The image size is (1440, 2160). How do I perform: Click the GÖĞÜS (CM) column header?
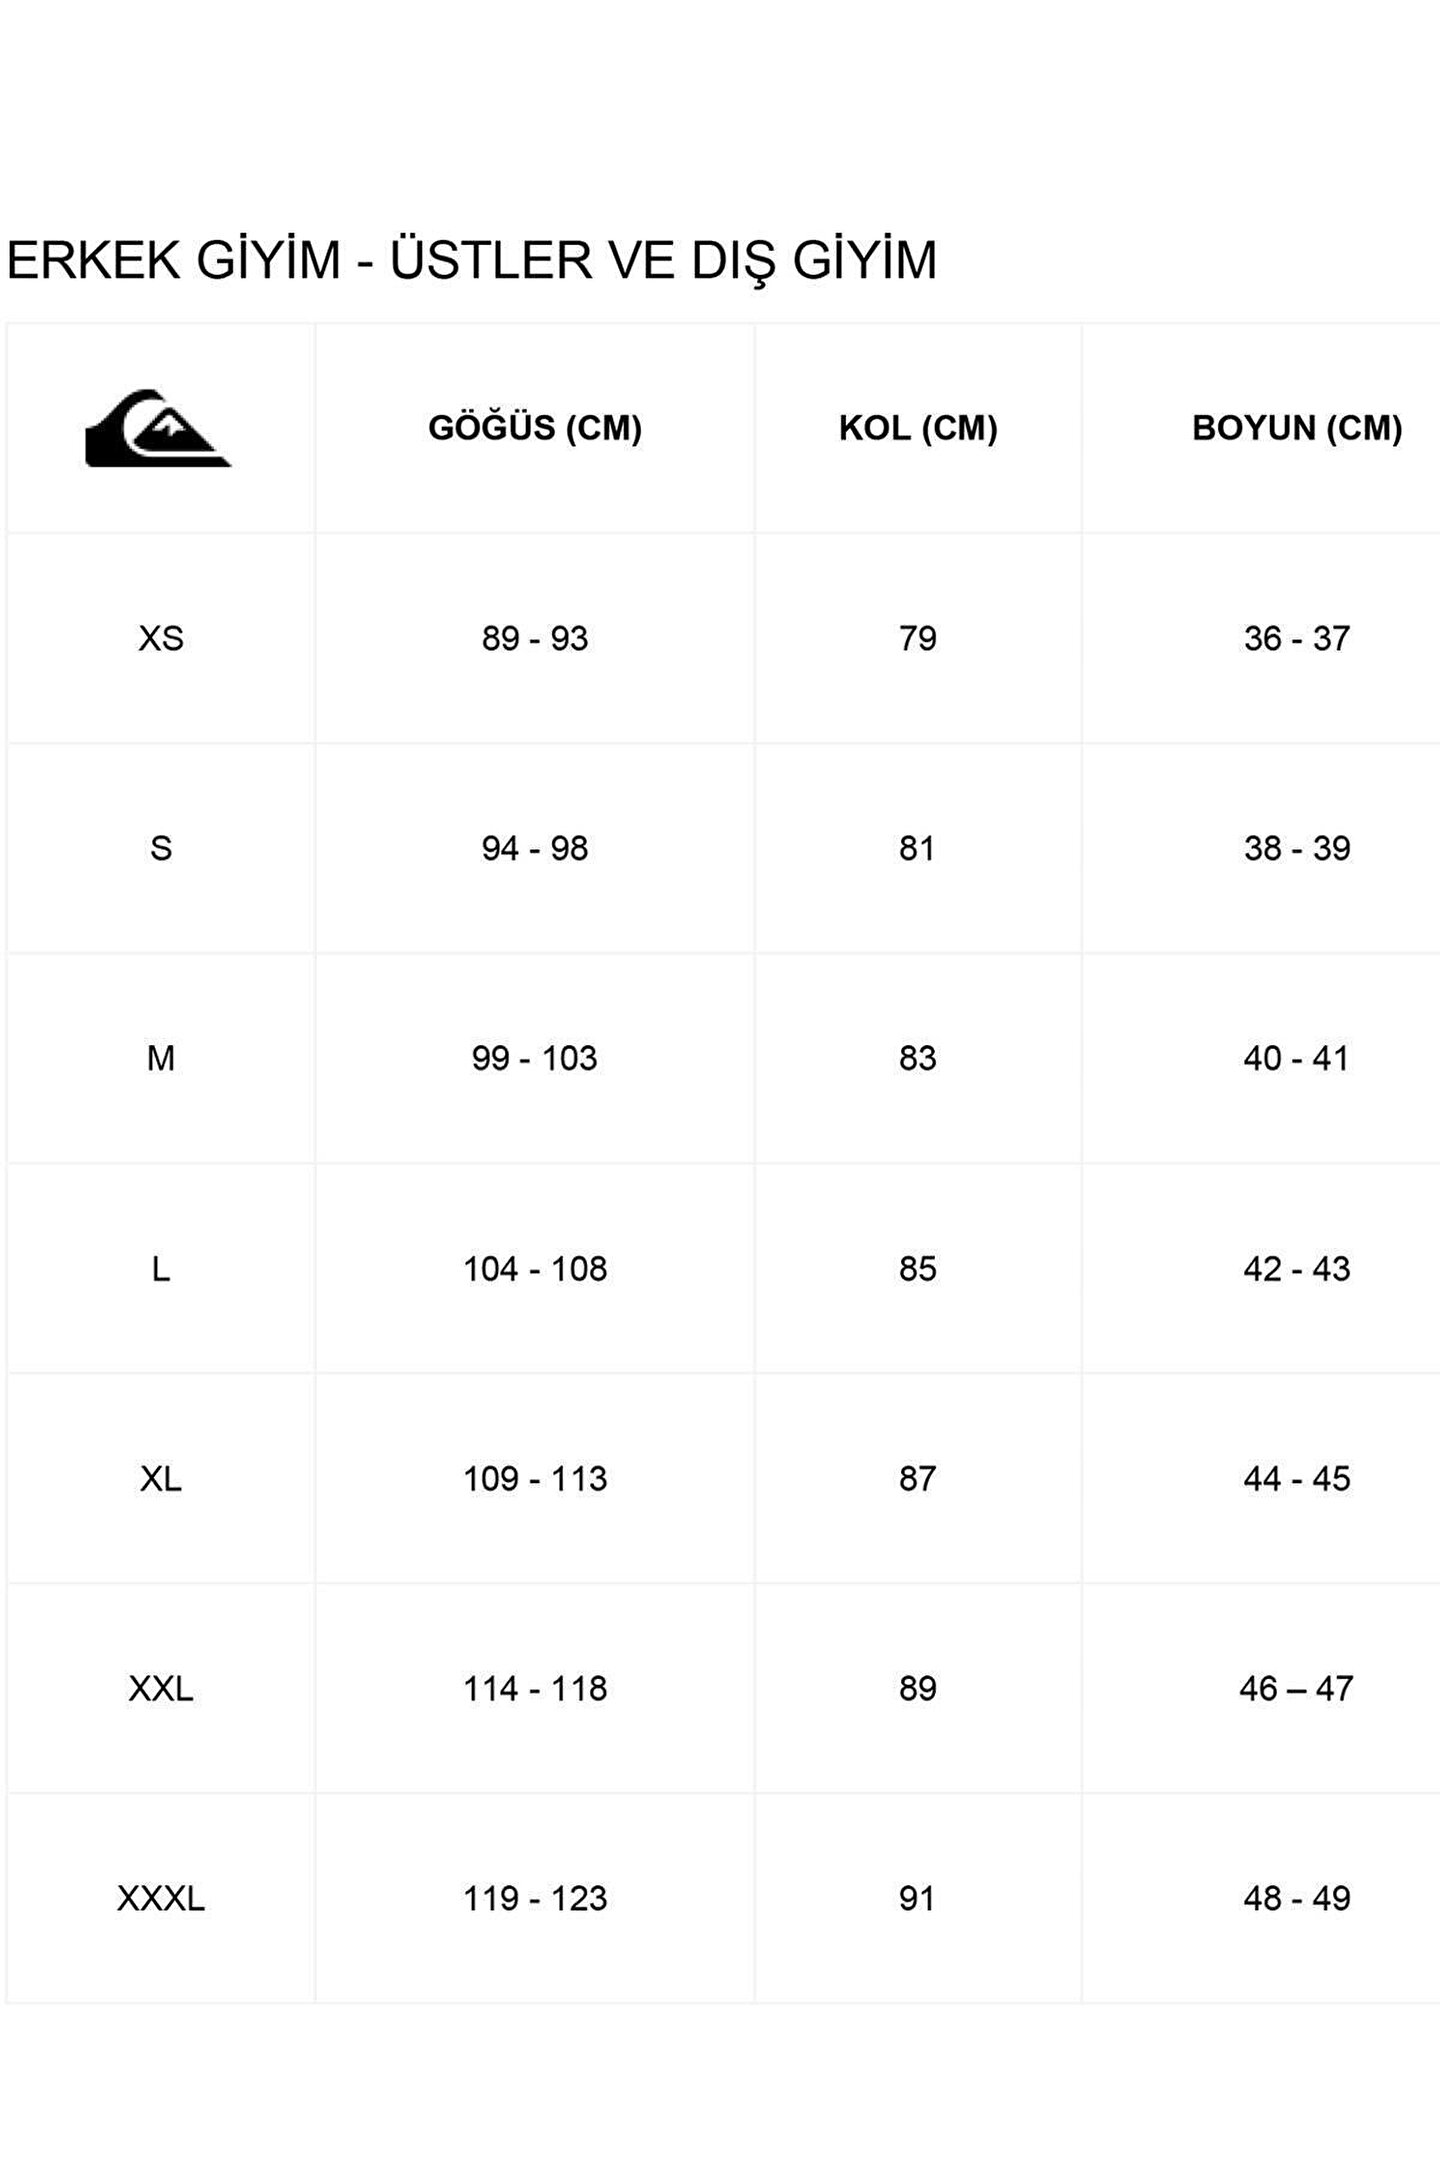[535, 428]
